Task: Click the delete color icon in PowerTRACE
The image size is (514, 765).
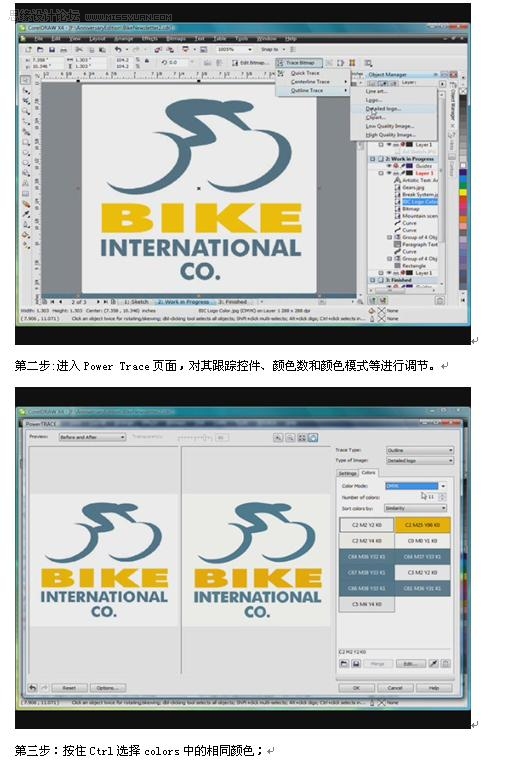Action: click(445, 664)
